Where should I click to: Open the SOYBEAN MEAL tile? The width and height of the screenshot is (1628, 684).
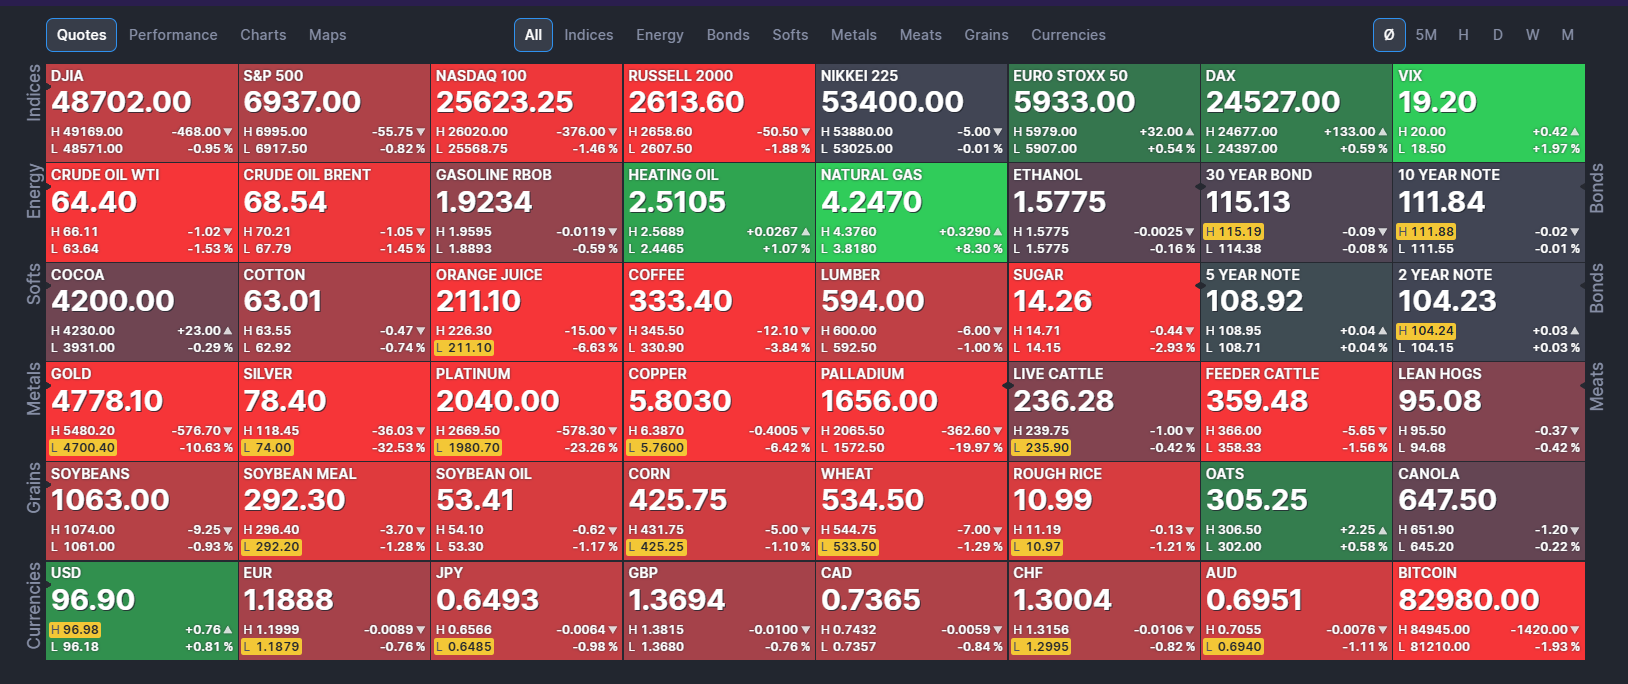pos(334,511)
